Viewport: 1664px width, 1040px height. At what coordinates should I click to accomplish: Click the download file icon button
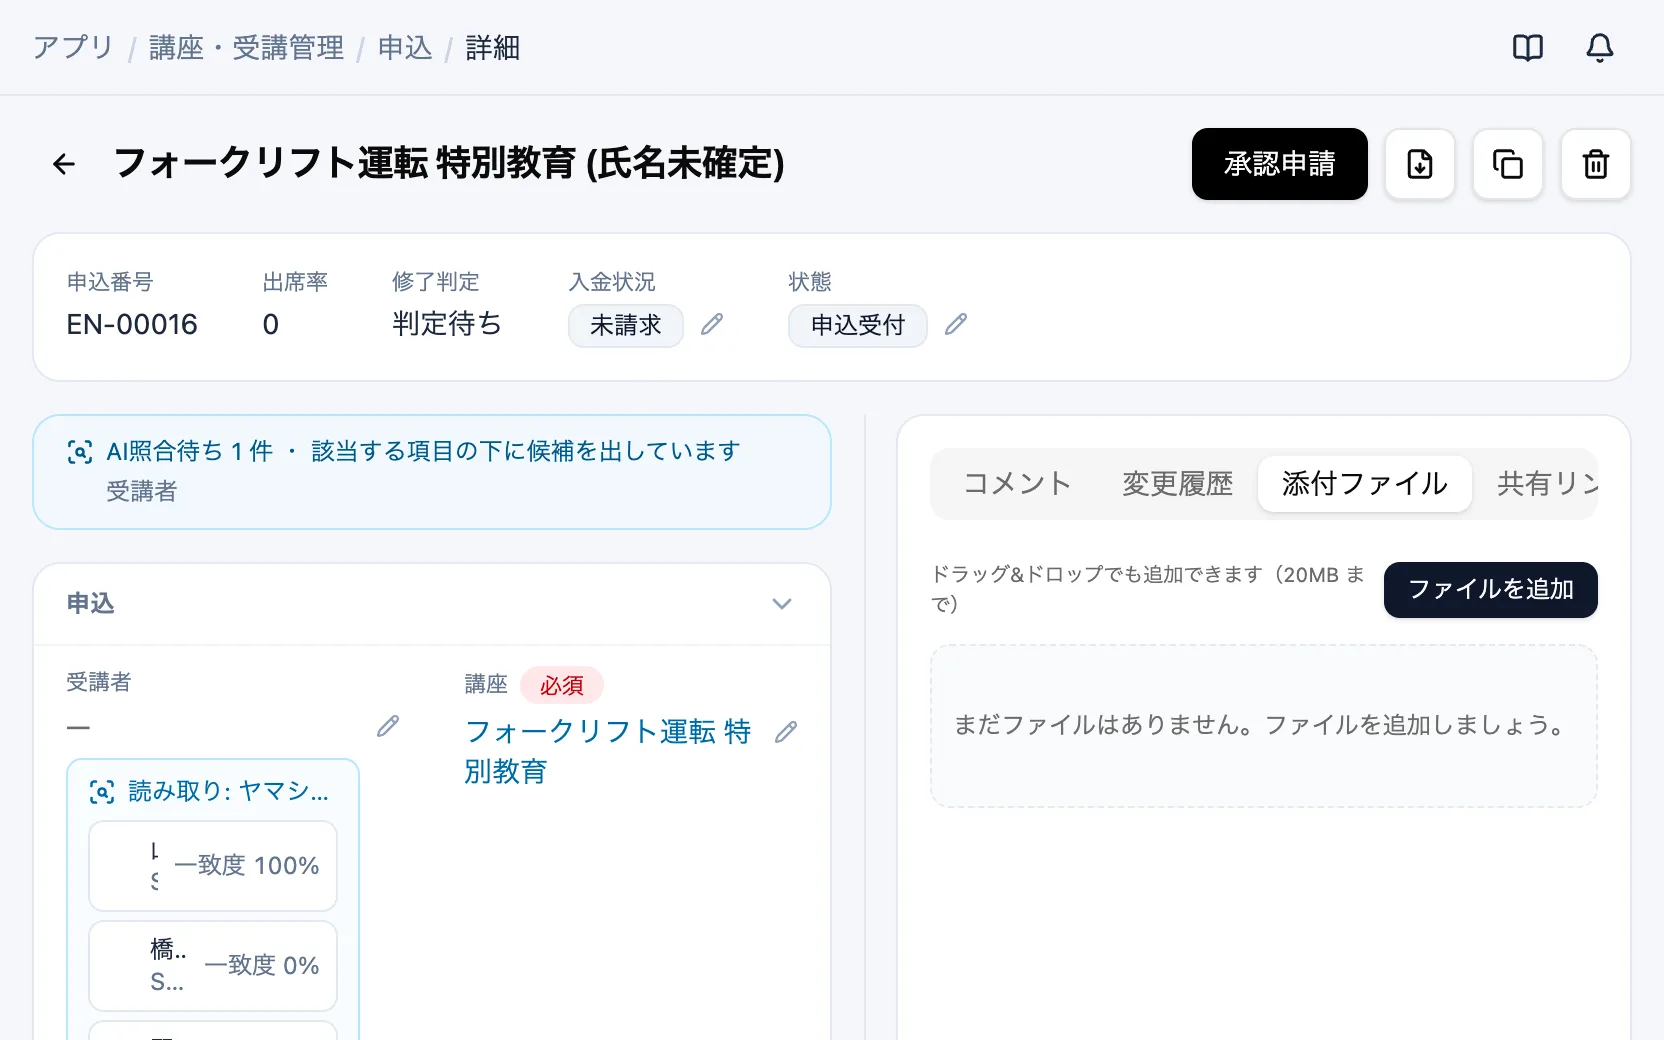pos(1420,164)
